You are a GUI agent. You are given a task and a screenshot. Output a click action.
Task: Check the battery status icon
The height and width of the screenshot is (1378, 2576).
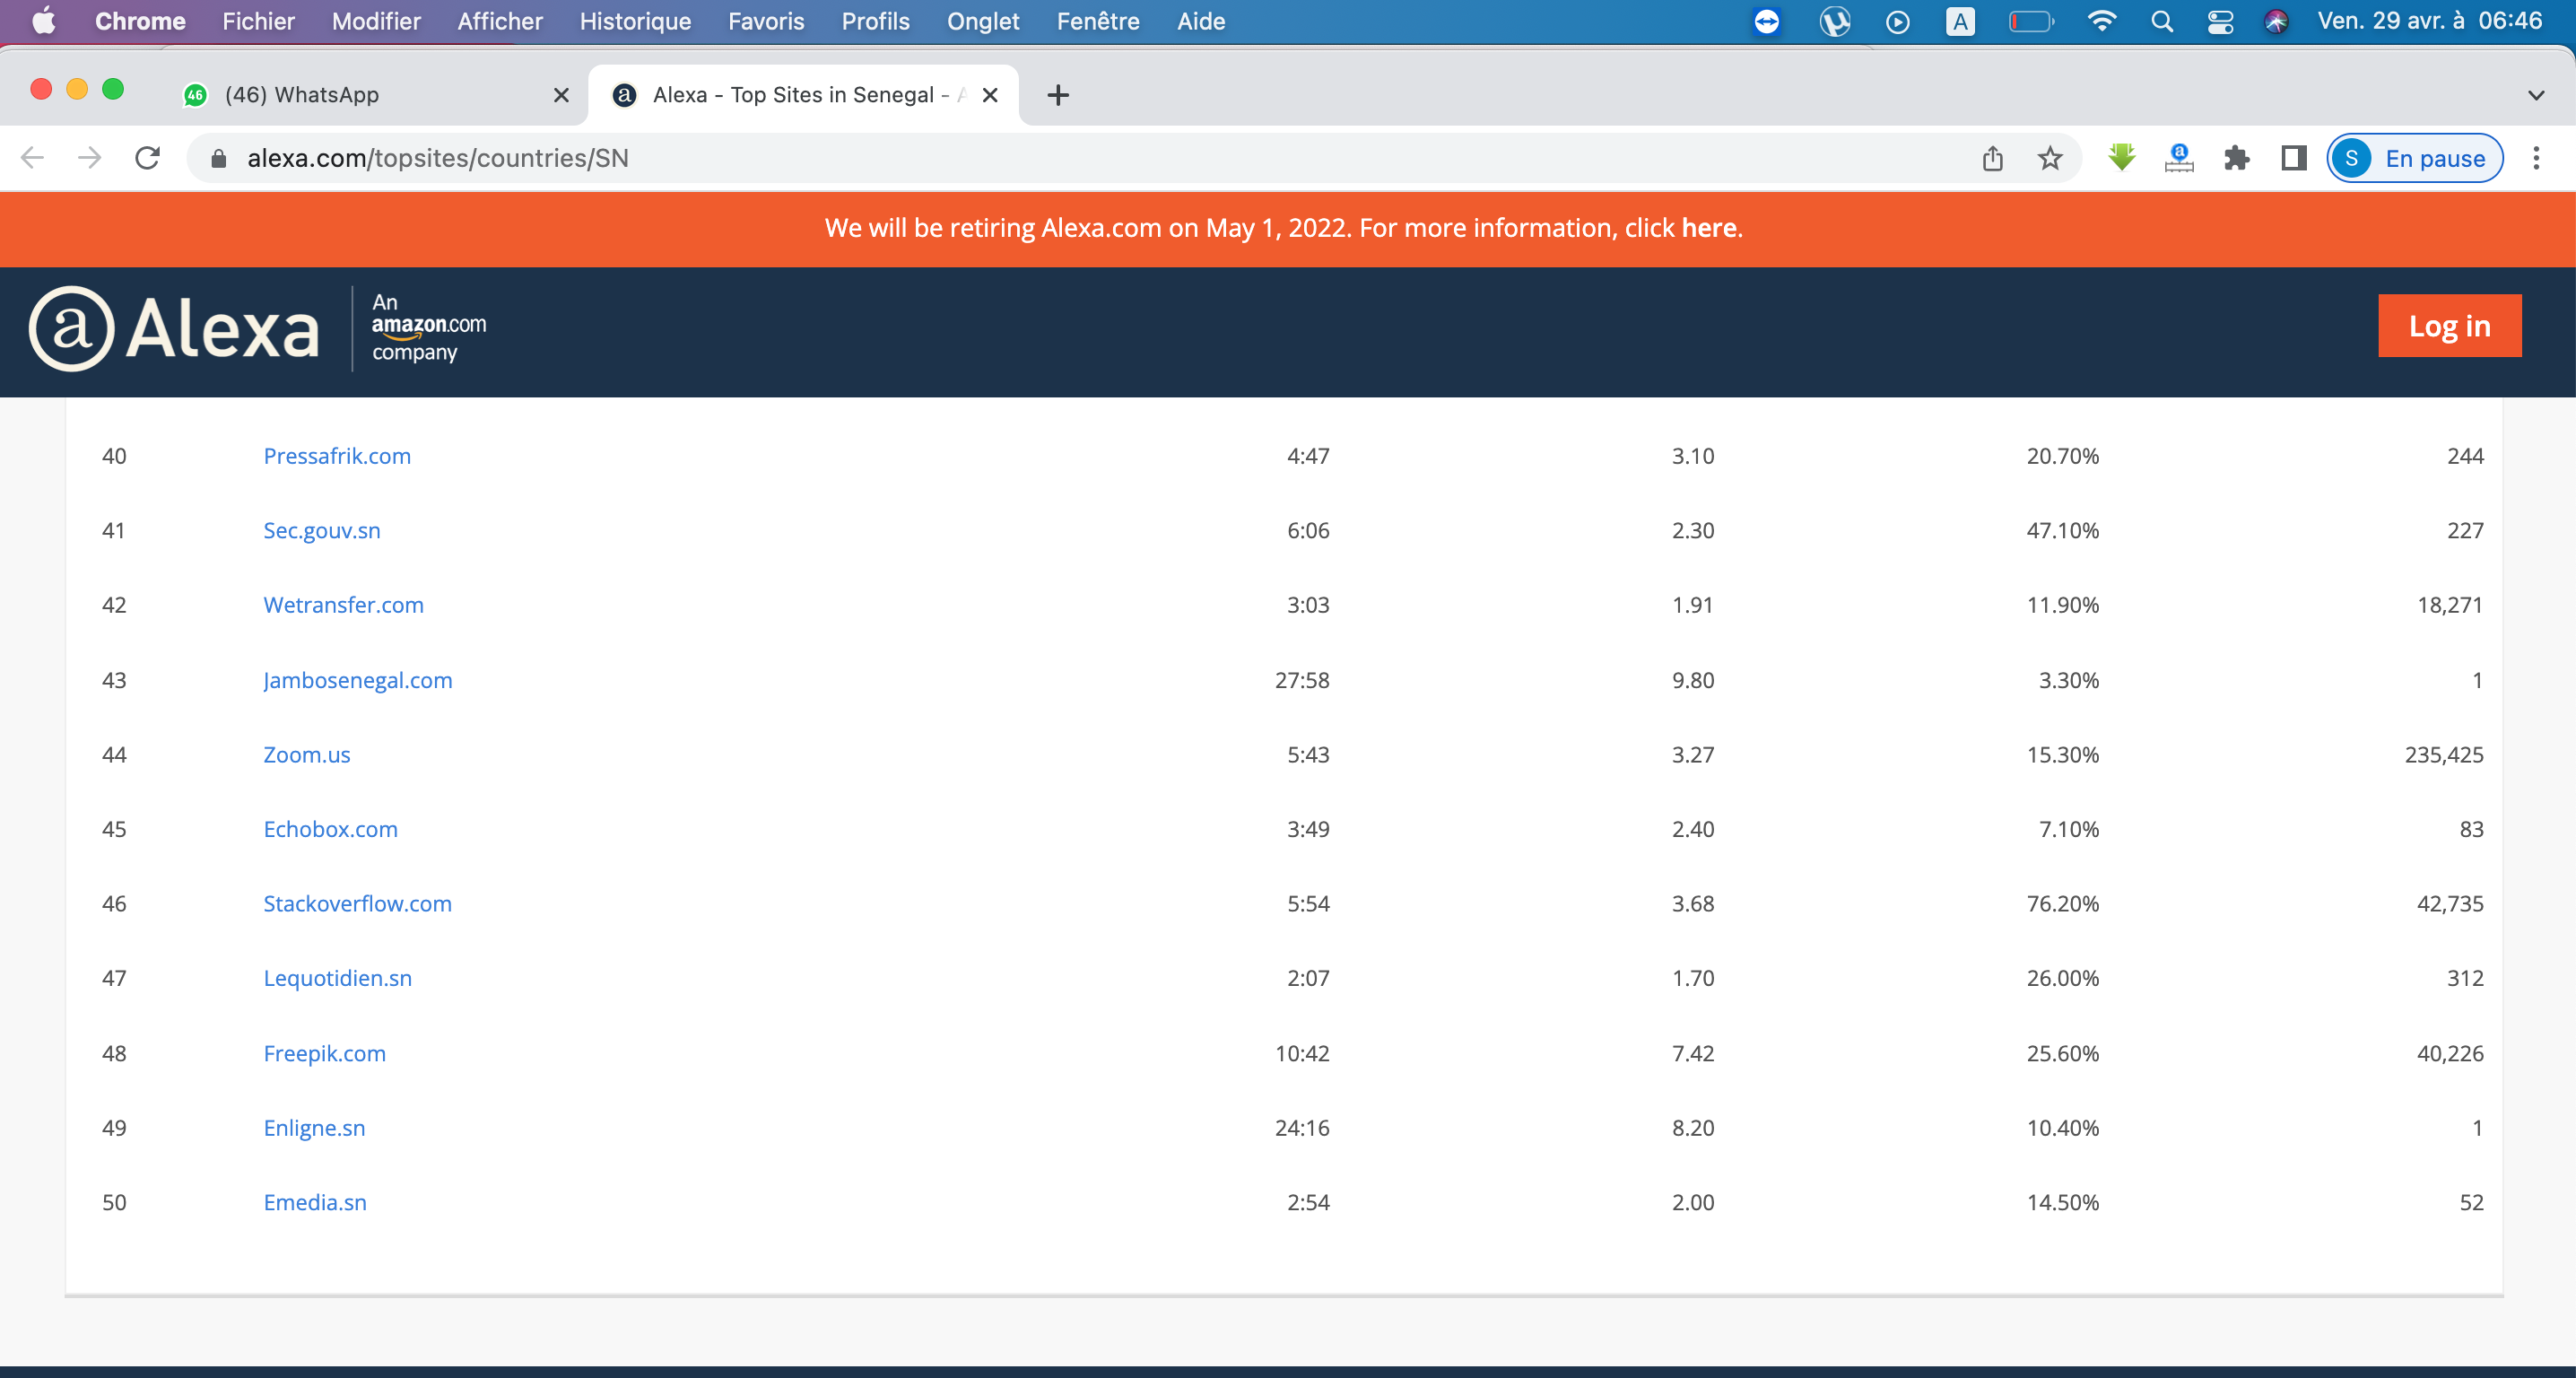tap(2031, 21)
